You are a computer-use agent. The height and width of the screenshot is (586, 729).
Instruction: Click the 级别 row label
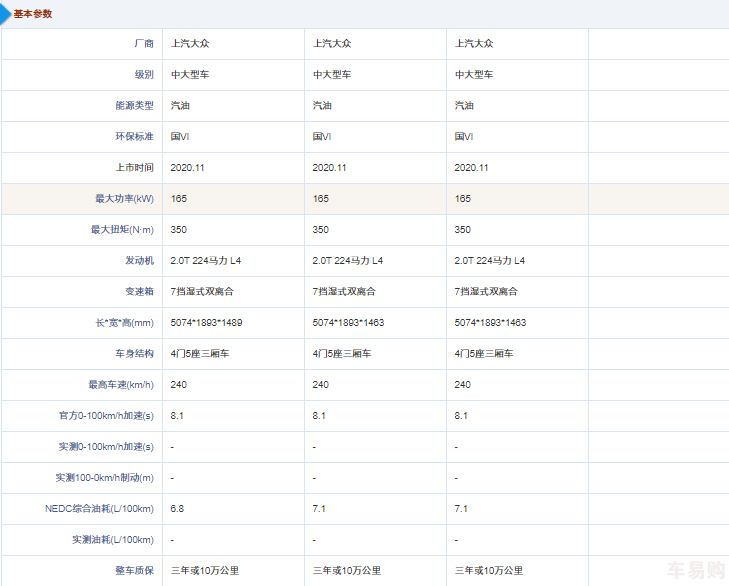point(144,74)
